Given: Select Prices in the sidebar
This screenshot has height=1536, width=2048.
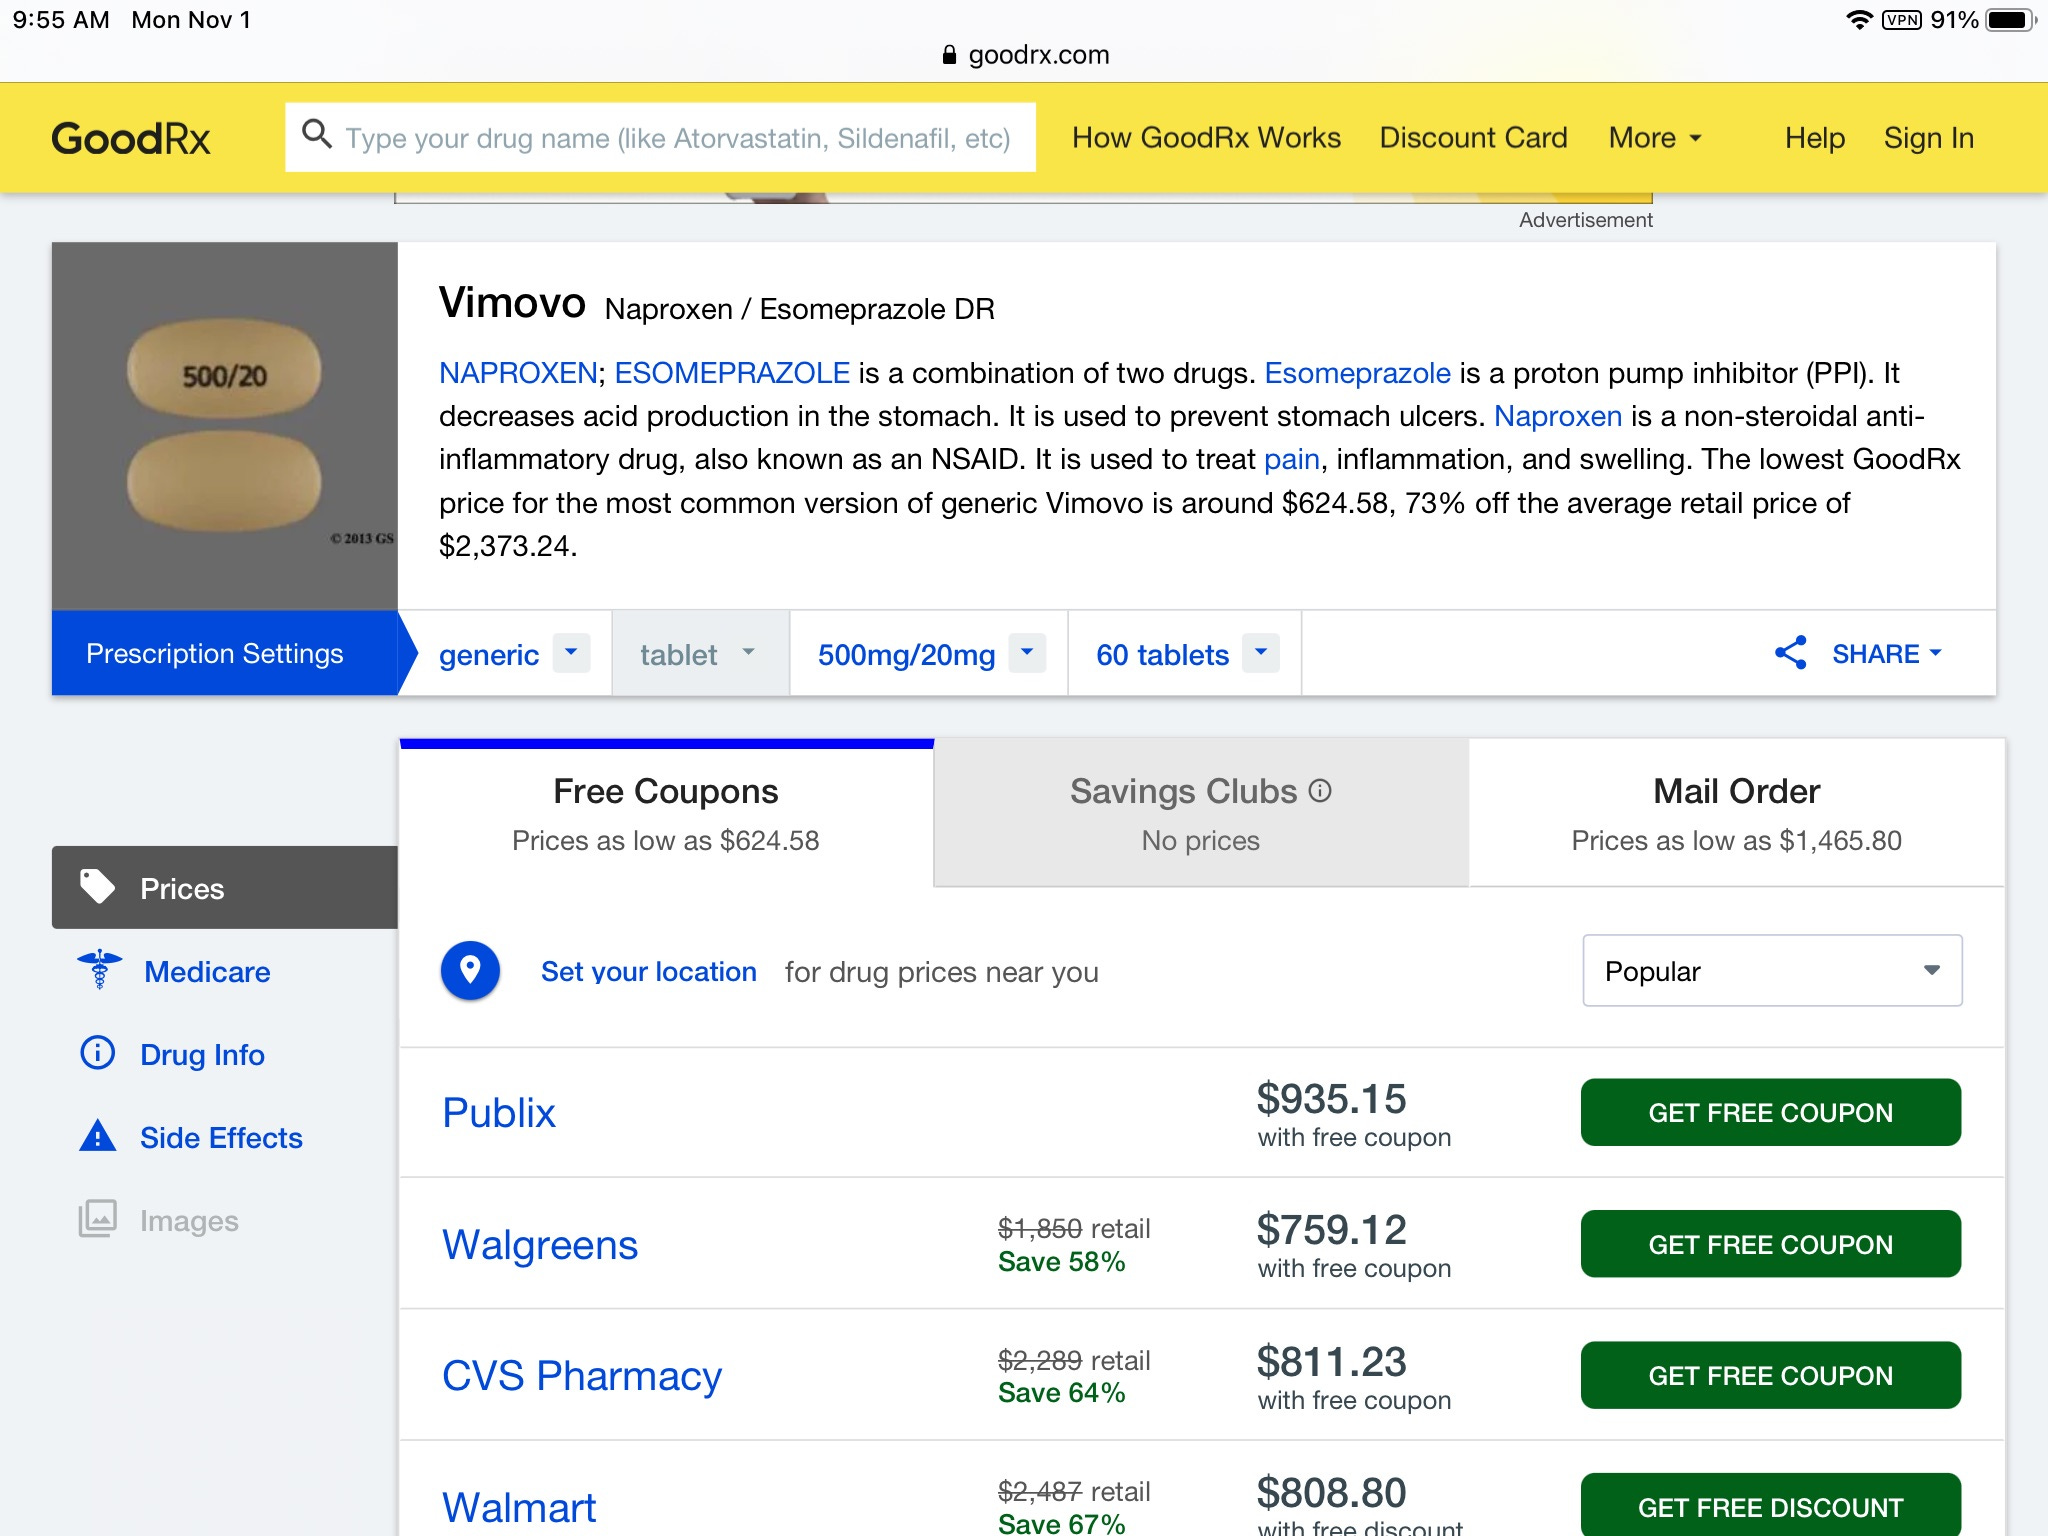Looking at the screenshot, I should point(225,887).
